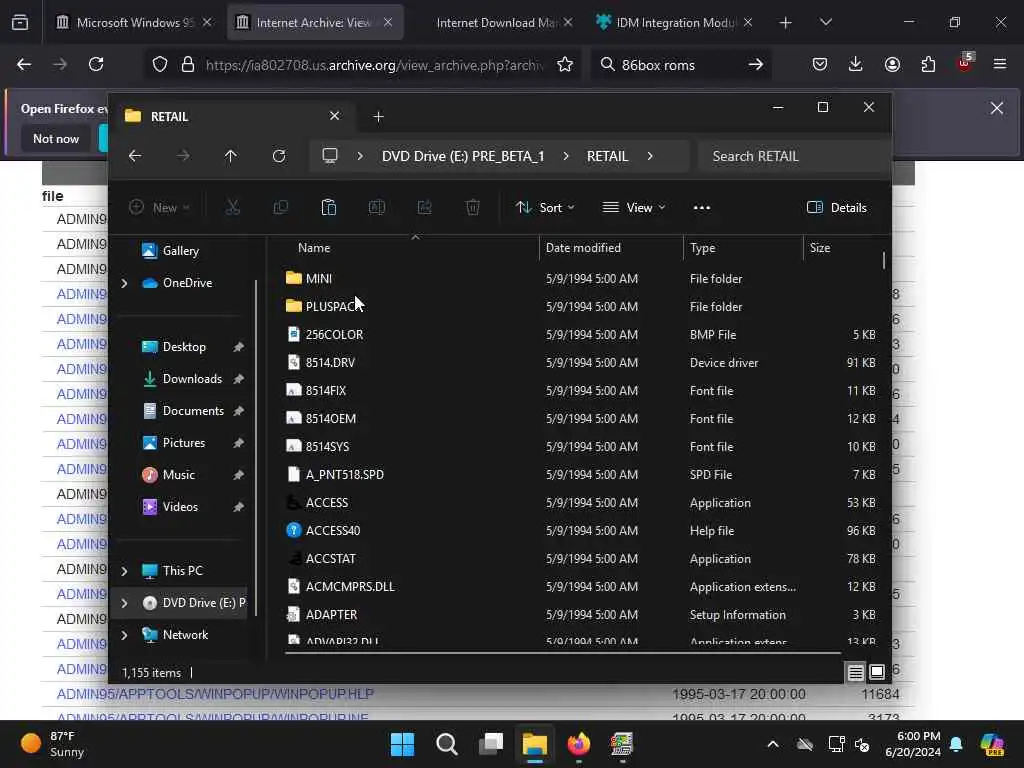Open Gallery in navigation pane
Viewport: 1024px width, 768px height.
[180, 251]
